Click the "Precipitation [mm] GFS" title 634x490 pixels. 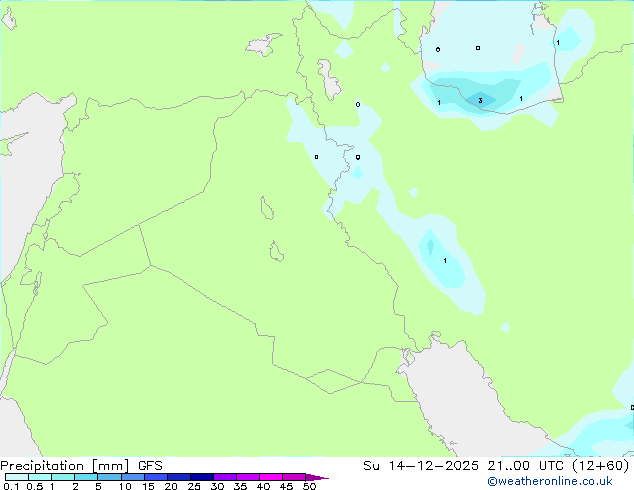coord(81,466)
